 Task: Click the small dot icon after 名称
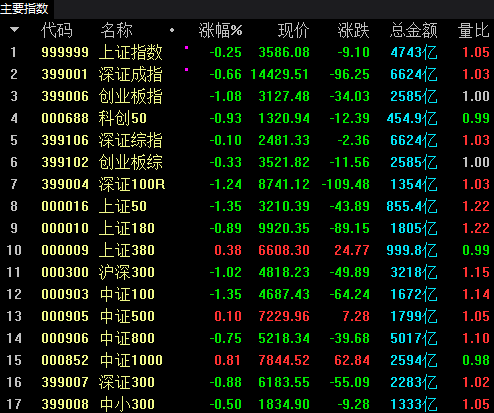172,30
